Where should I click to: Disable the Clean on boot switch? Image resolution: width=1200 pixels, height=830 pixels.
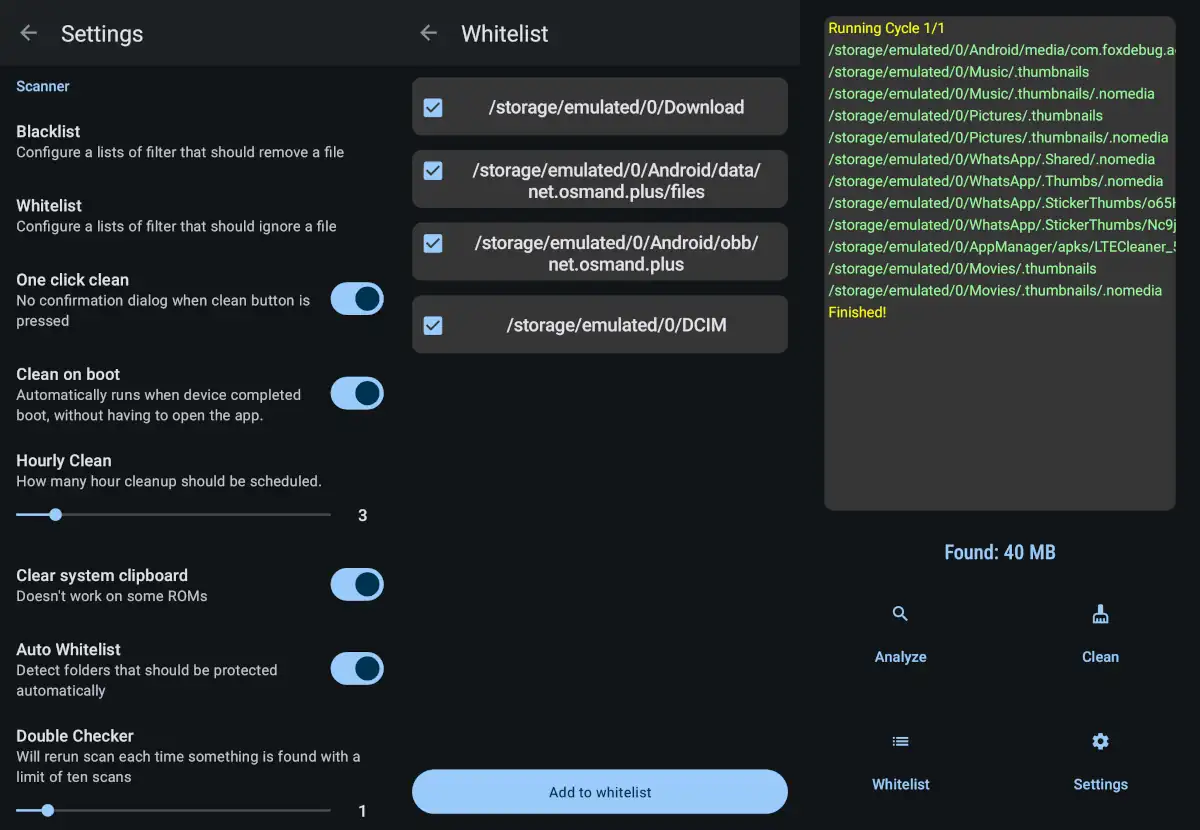[357, 393]
